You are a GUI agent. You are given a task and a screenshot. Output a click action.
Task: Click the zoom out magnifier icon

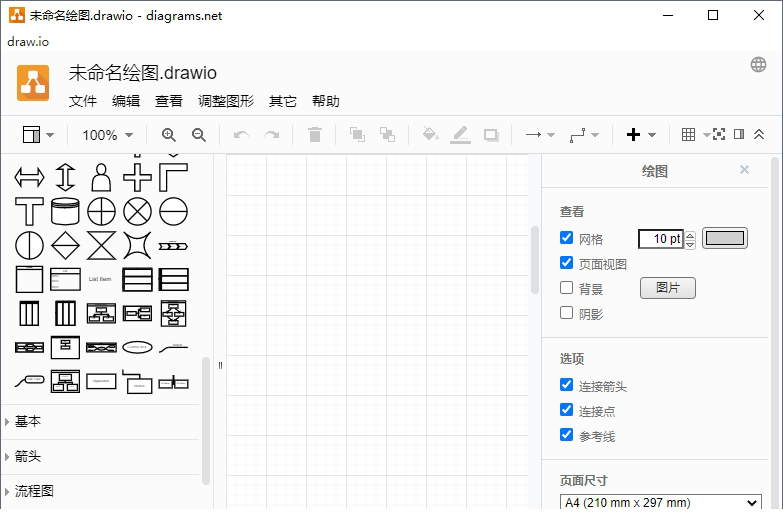click(x=199, y=135)
